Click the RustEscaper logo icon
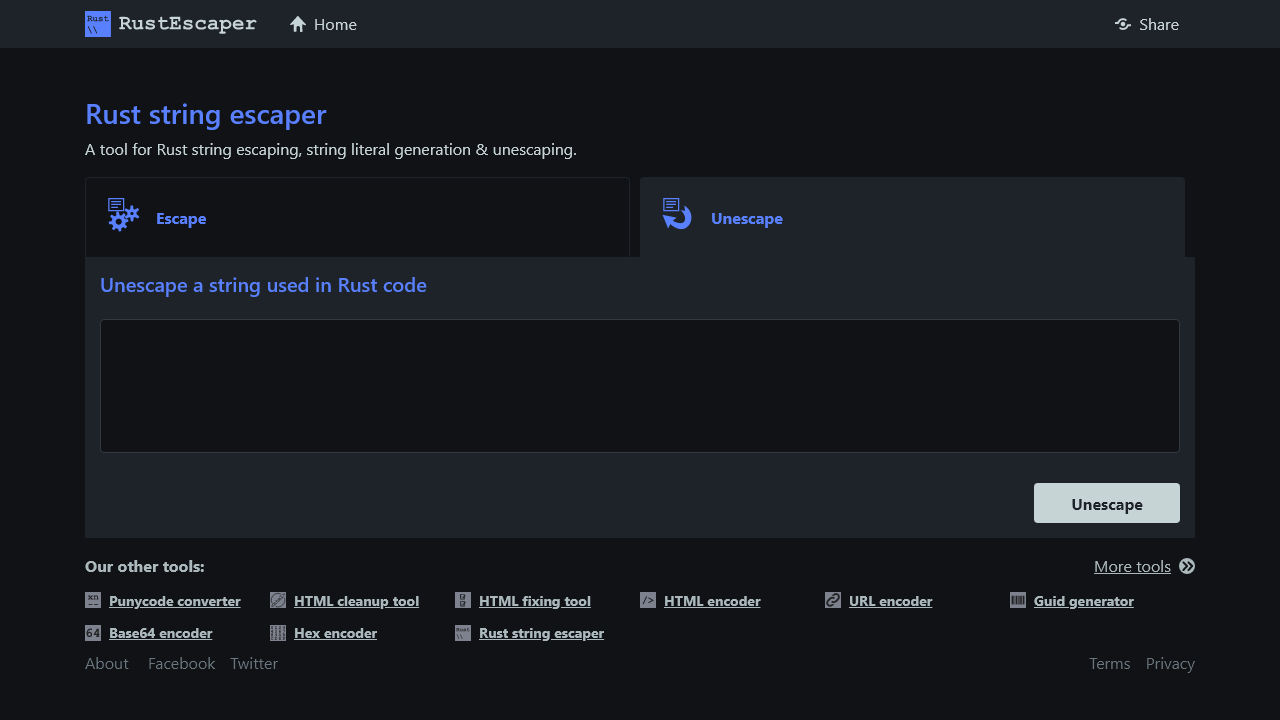The width and height of the screenshot is (1280, 720). (x=98, y=24)
